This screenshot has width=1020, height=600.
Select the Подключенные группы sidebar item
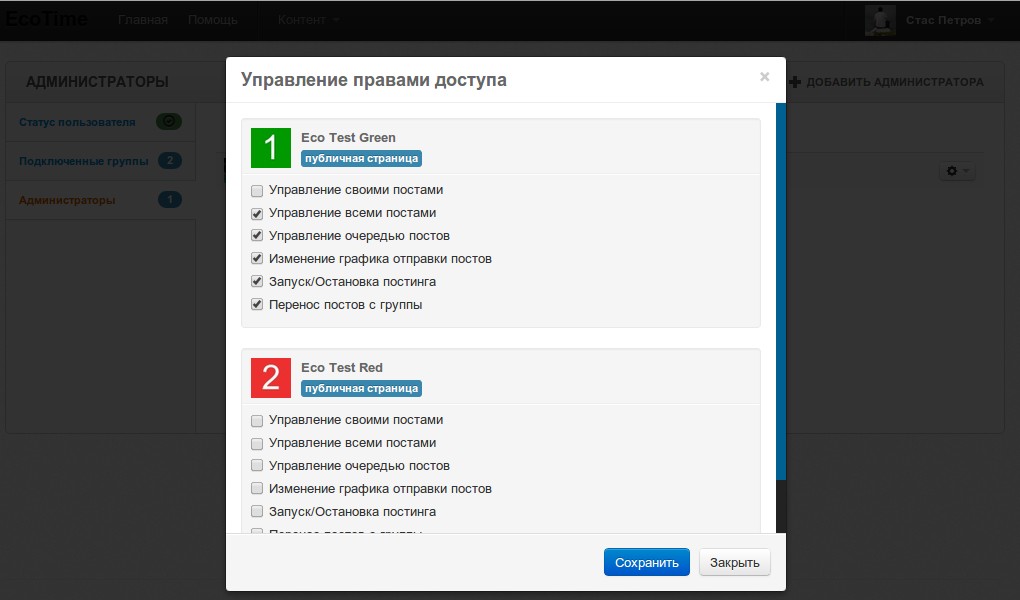(x=84, y=161)
